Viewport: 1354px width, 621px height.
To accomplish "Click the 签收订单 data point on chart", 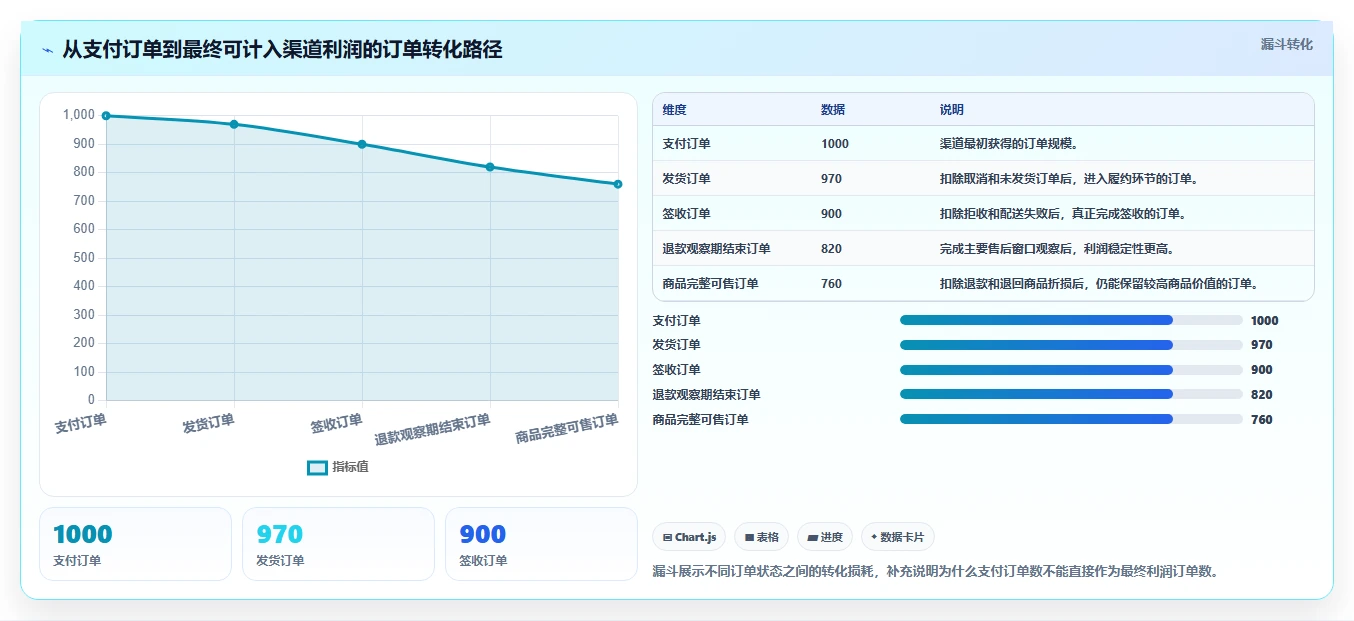I will tap(362, 144).
